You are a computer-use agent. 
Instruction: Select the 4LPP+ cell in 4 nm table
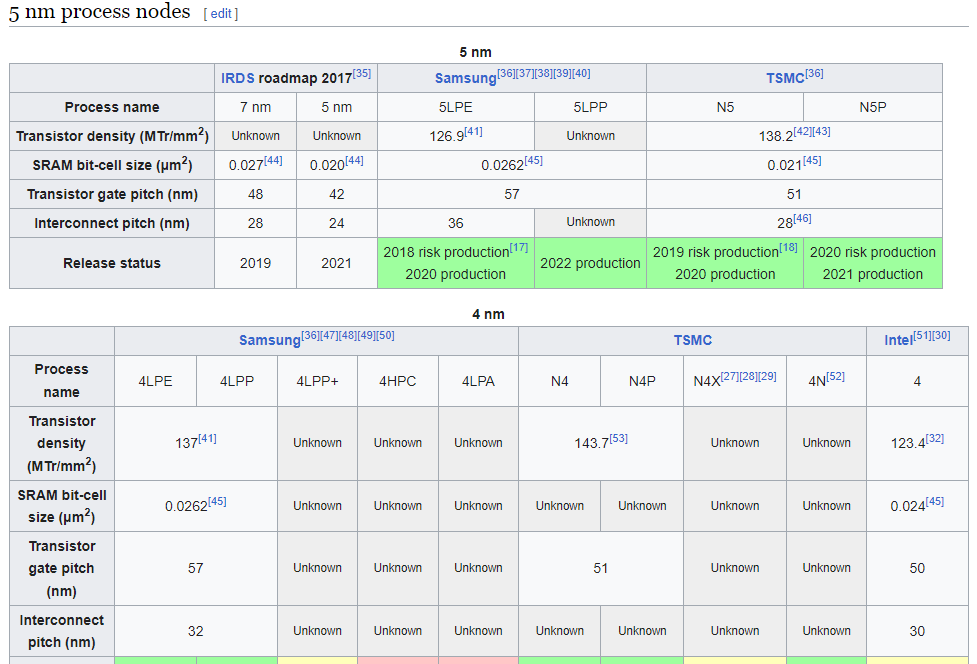[317, 381]
